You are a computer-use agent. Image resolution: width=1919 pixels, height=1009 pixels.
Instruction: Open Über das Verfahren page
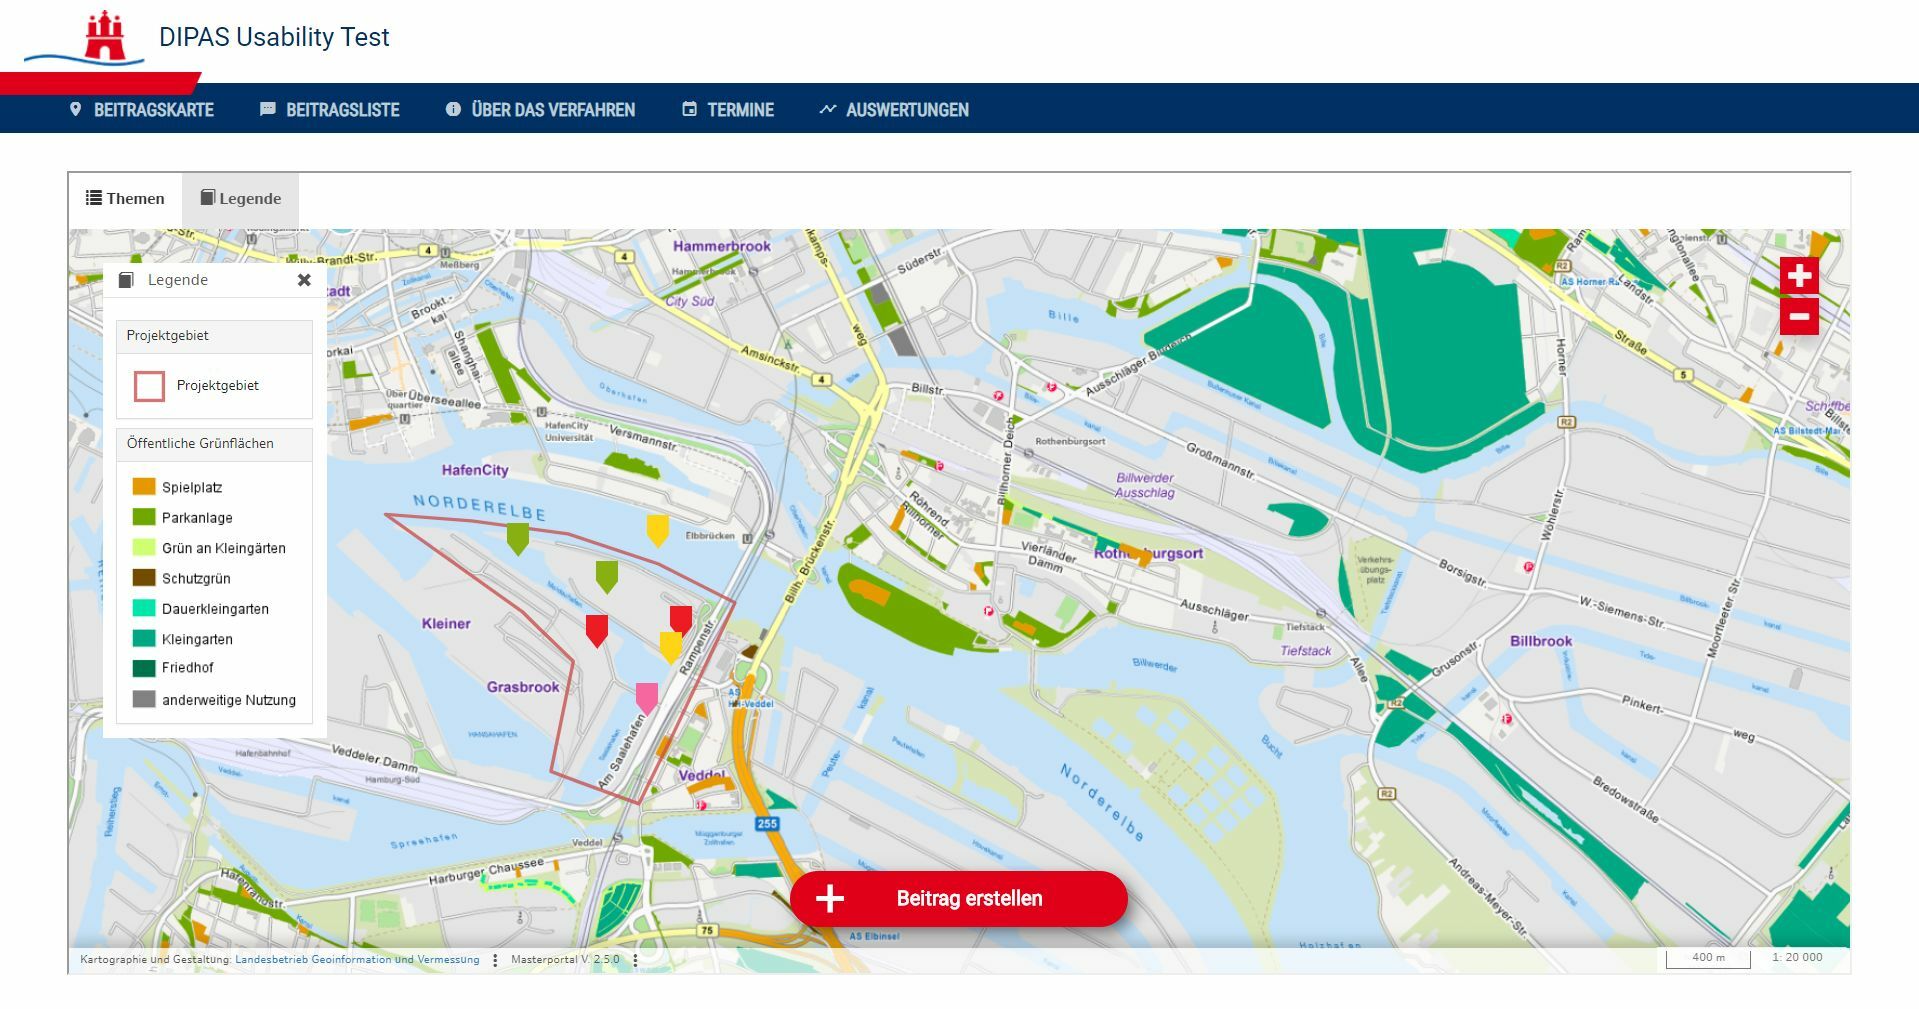(x=540, y=110)
